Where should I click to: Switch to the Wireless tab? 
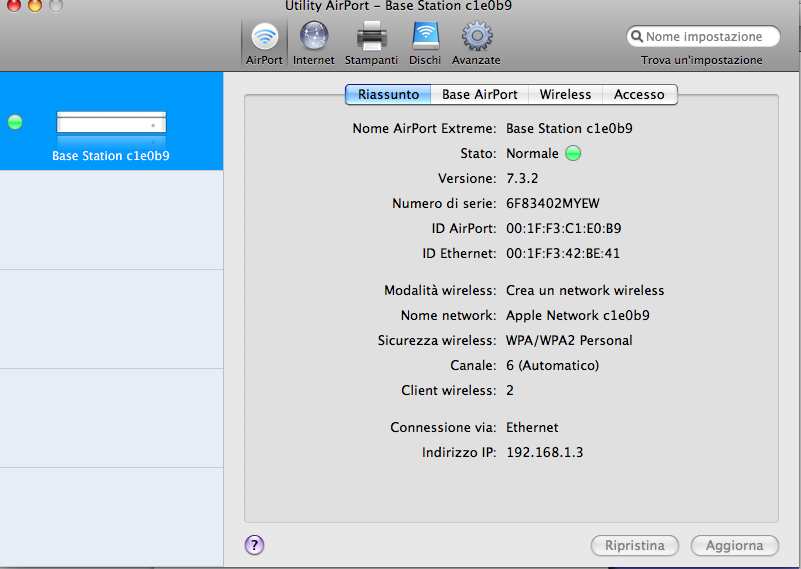pyautogui.click(x=565, y=94)
